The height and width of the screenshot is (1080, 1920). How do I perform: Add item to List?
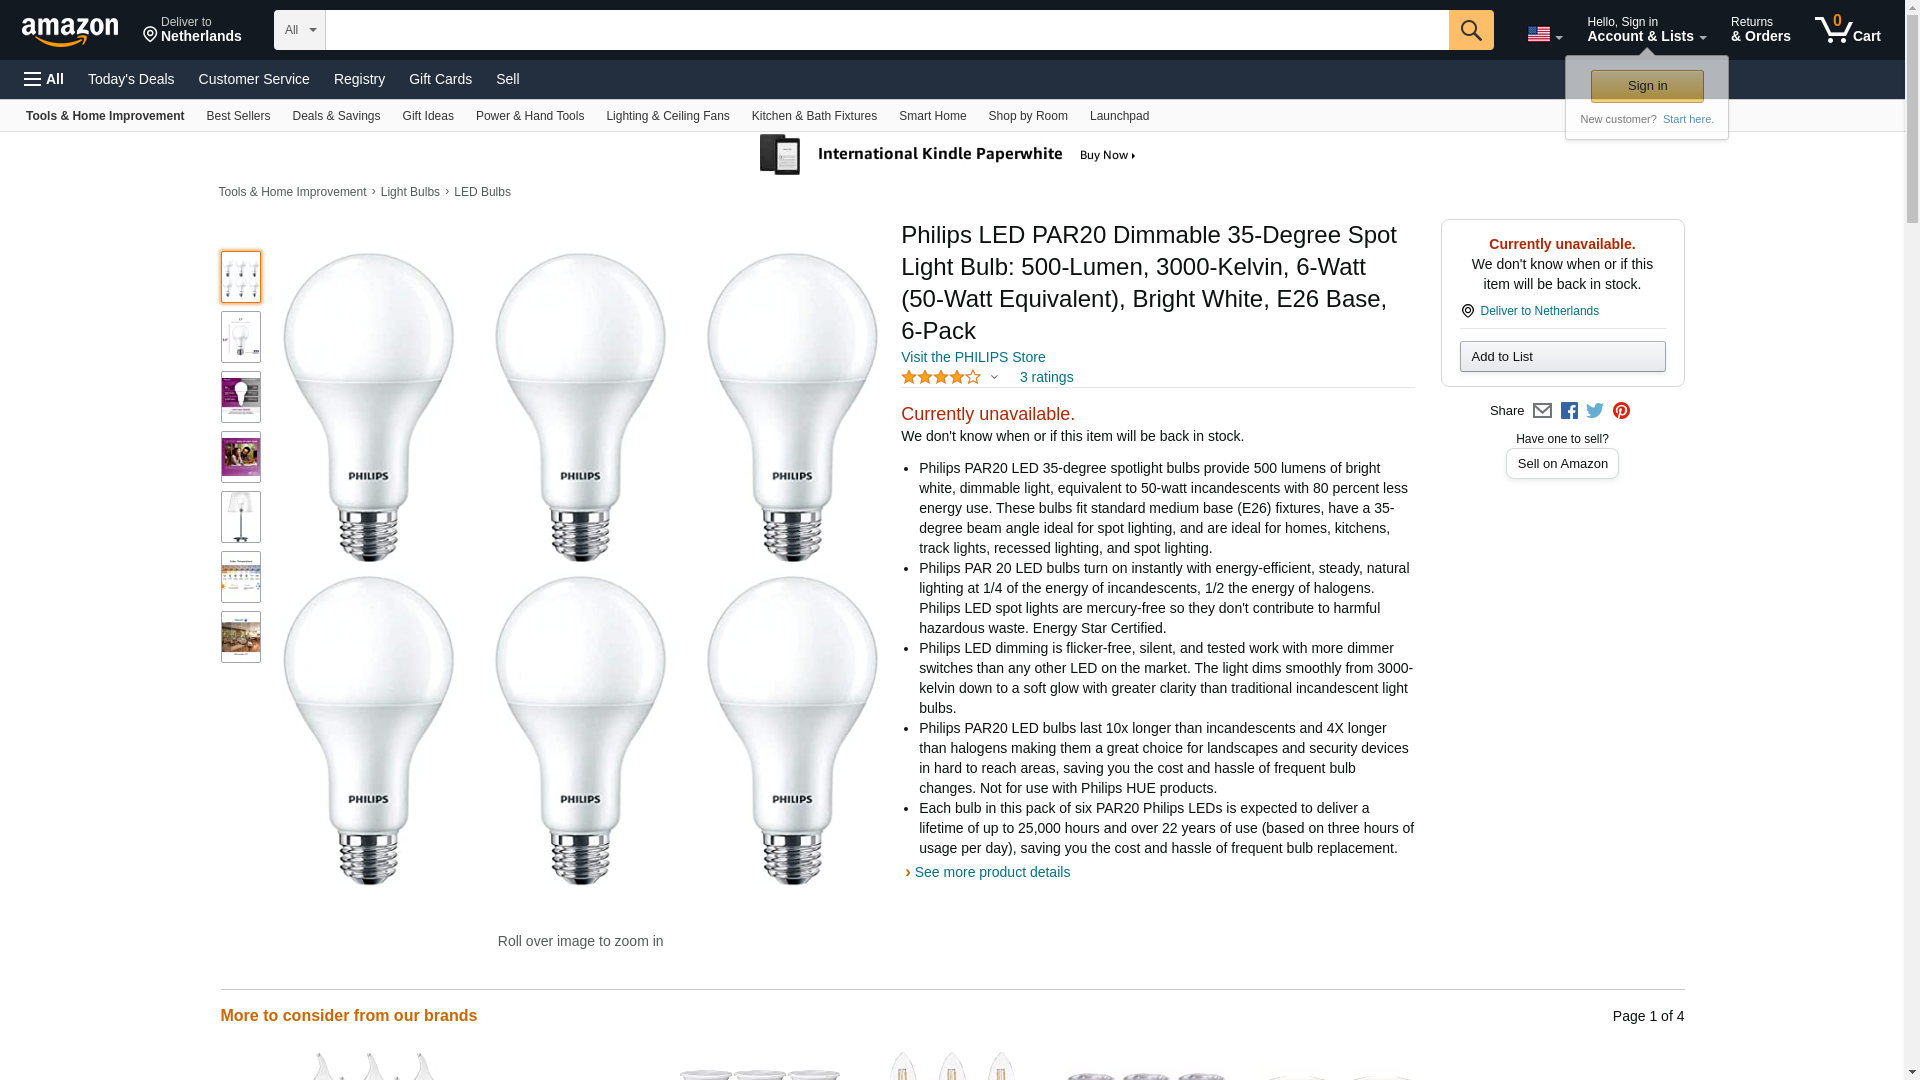pyautogui.click(x=1561, y=357)
